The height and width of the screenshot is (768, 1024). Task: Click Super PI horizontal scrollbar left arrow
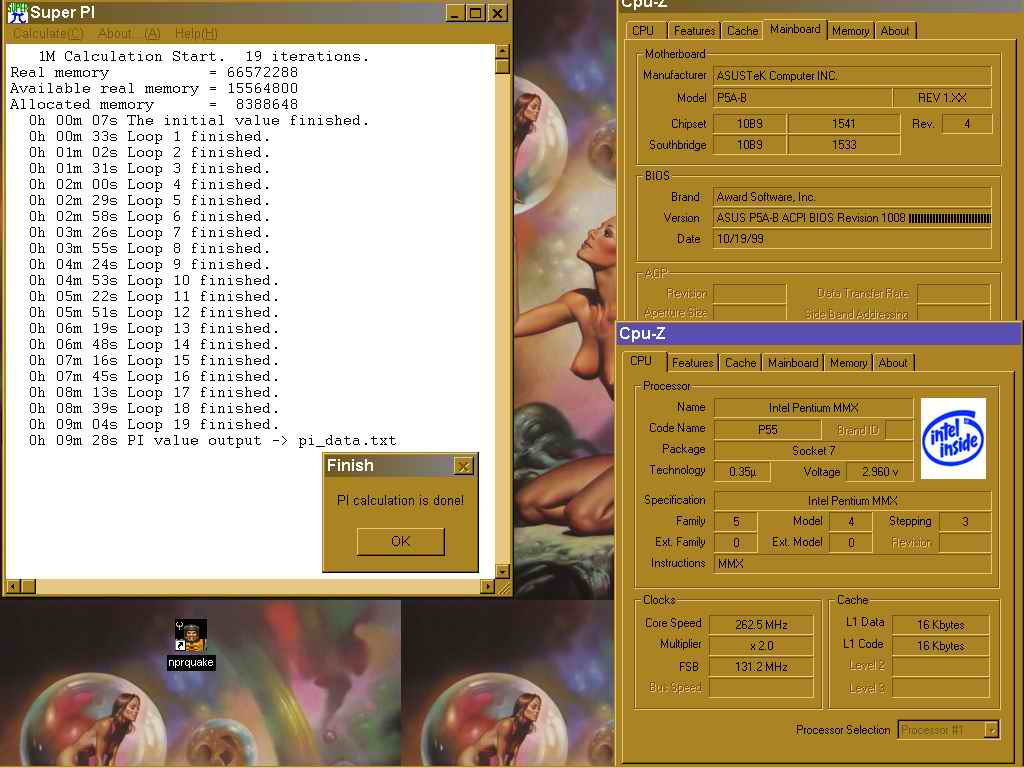coord(13,586)
